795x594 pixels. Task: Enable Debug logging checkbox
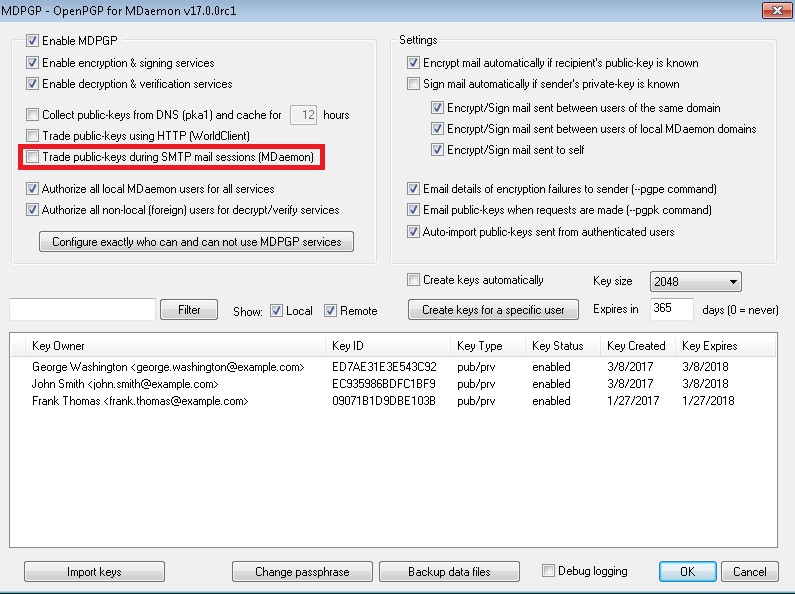(548, 571)
